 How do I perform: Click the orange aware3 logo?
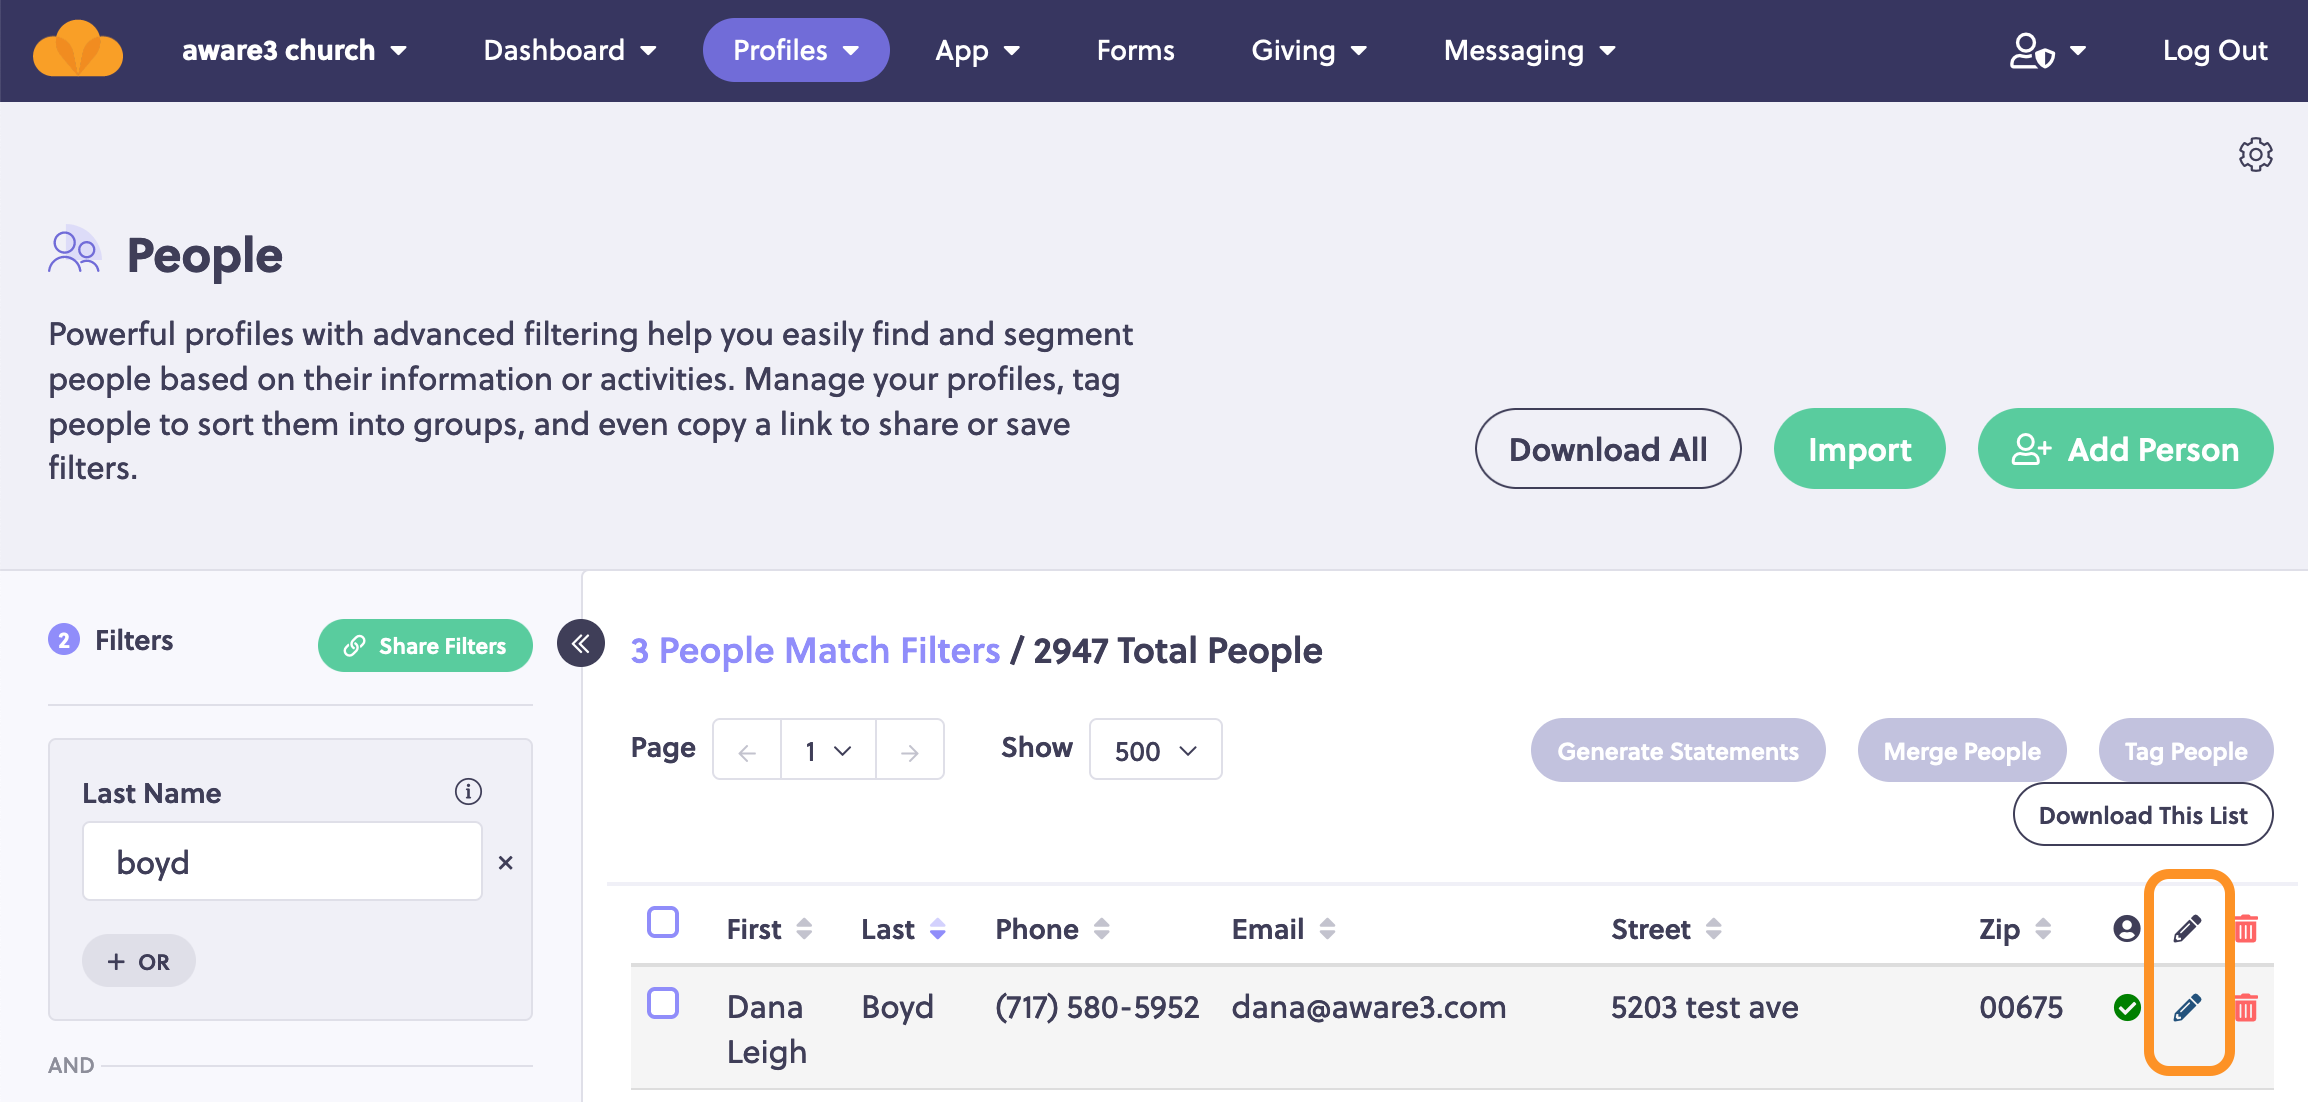pyautogui.click(x=78, y=50)
